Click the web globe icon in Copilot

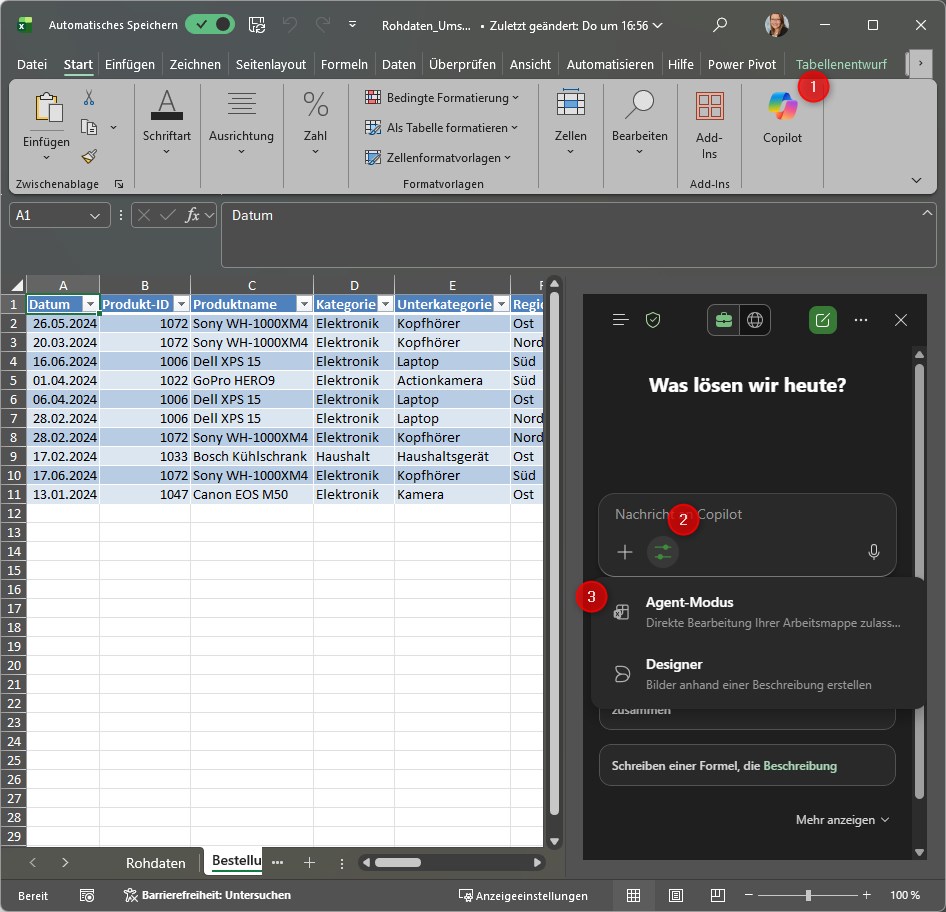coord(755,320)
